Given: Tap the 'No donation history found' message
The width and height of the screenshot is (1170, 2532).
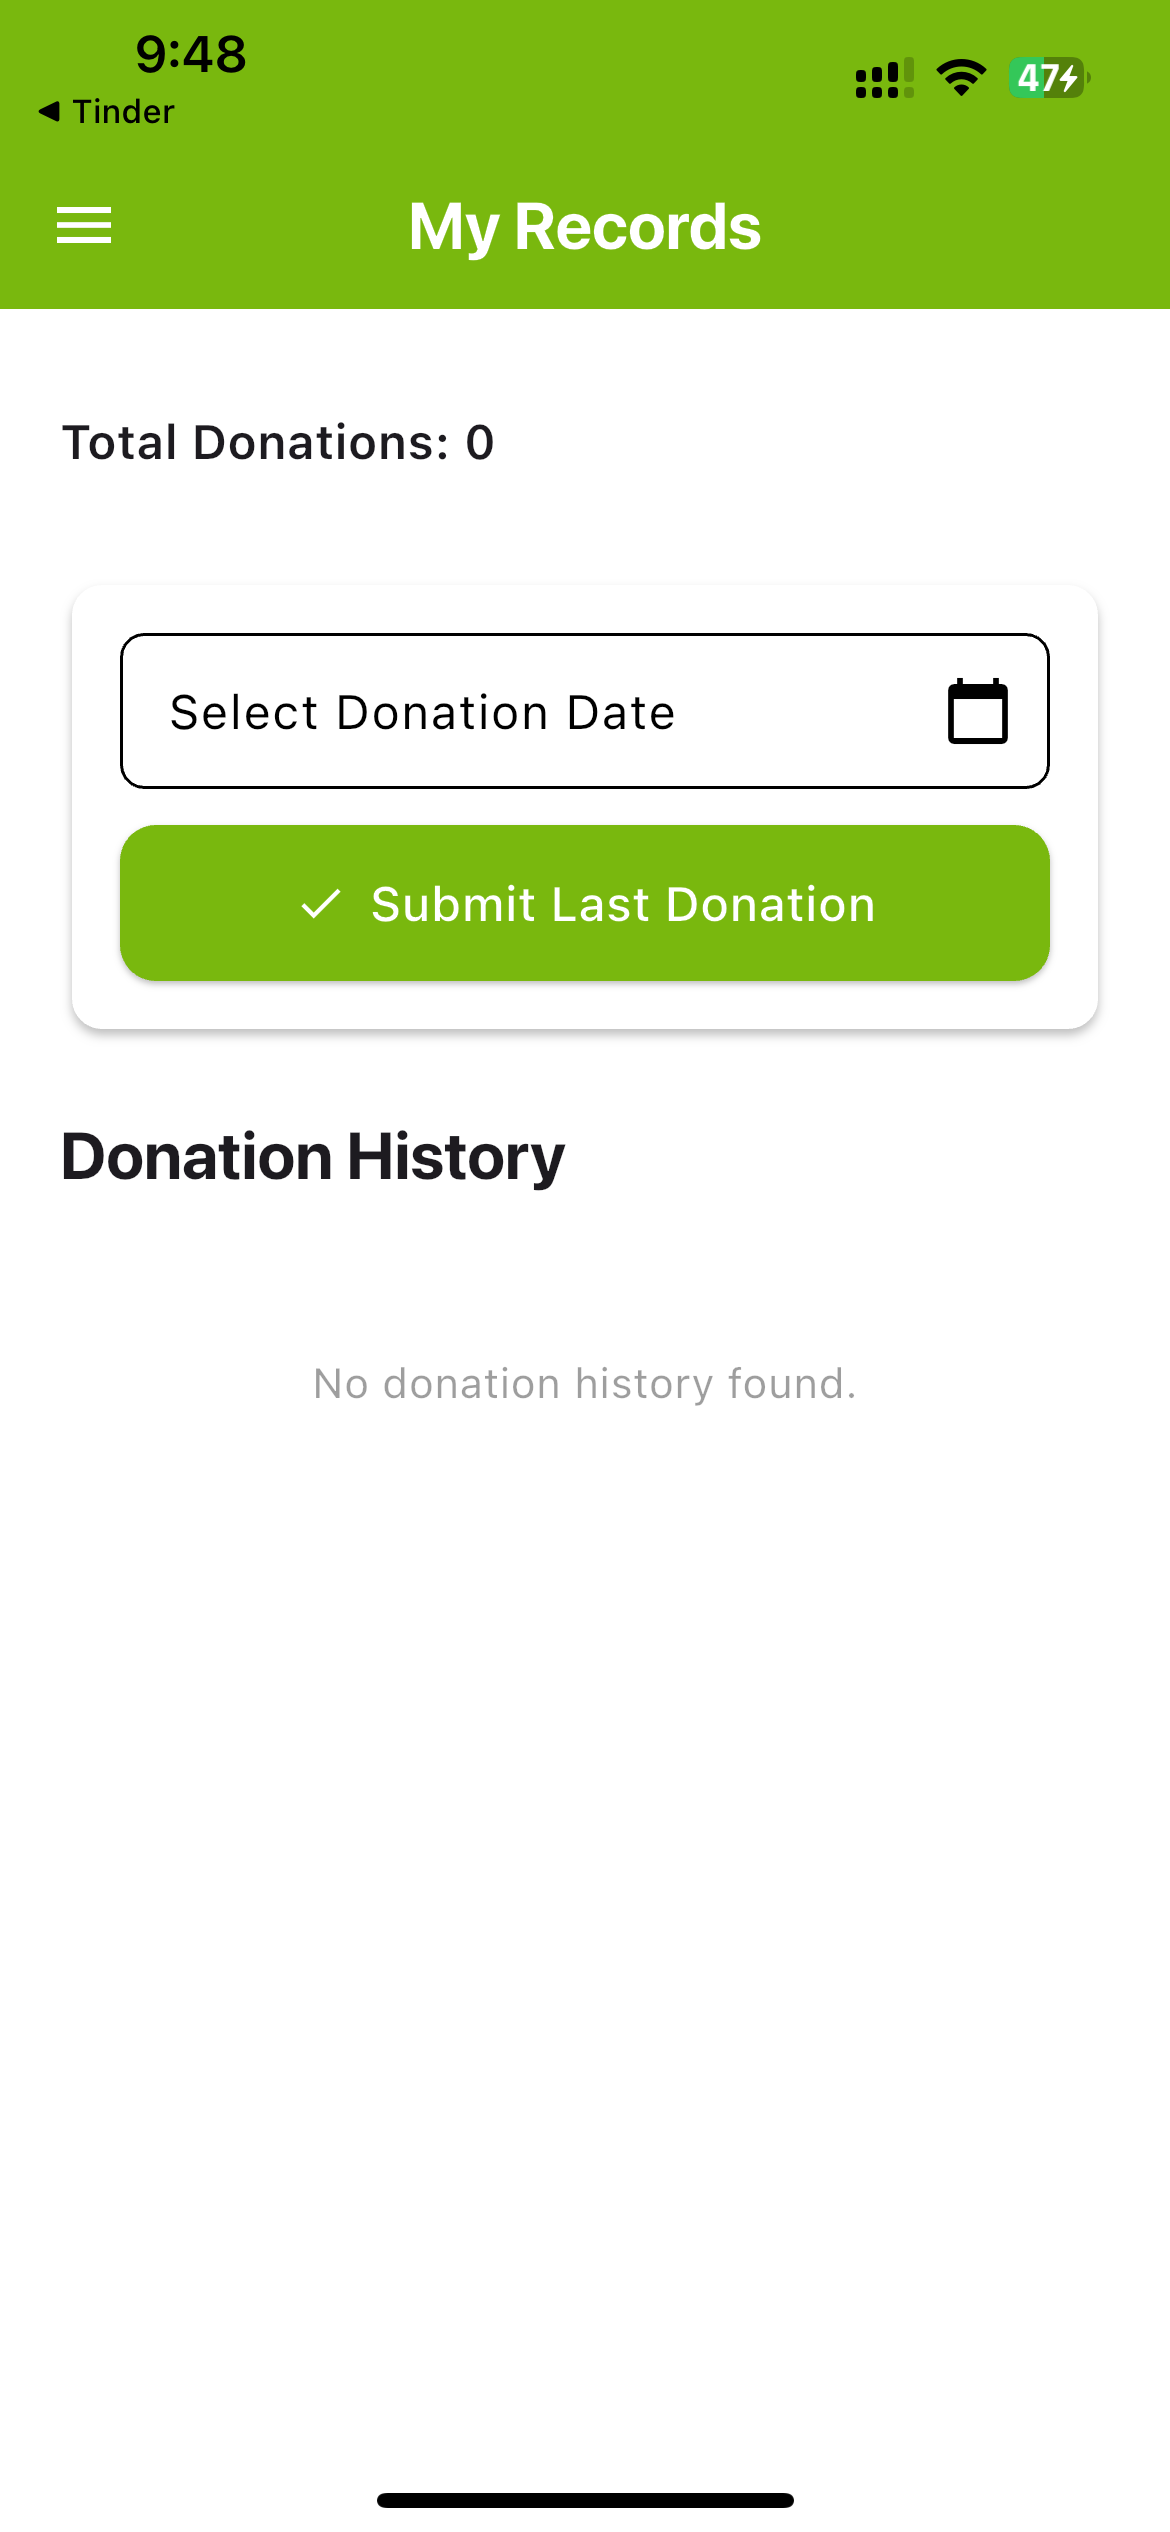Looking at the screenshot, I should pos(585,1384).
